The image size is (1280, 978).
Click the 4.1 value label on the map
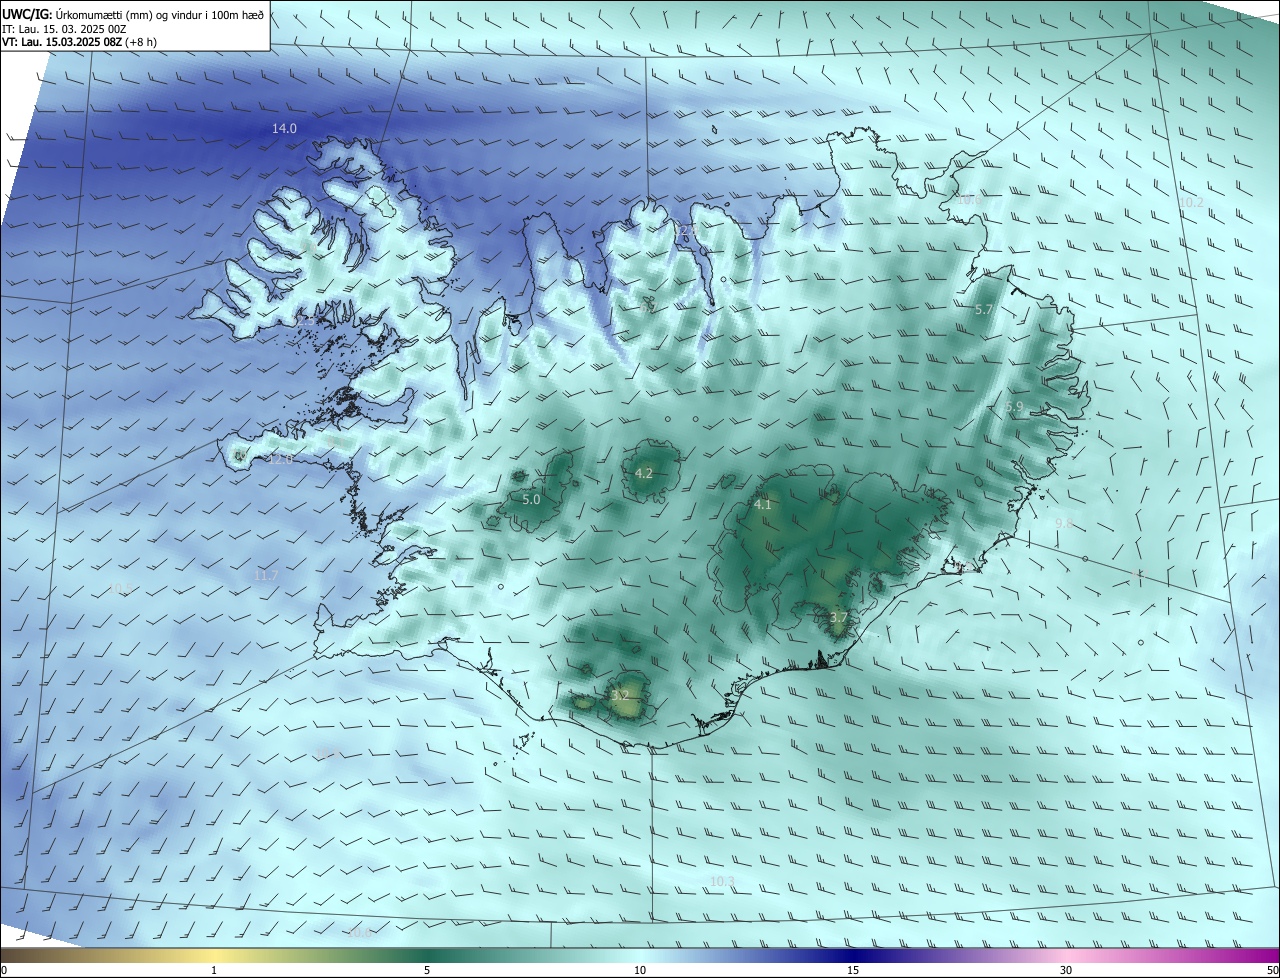coord(763,505)
